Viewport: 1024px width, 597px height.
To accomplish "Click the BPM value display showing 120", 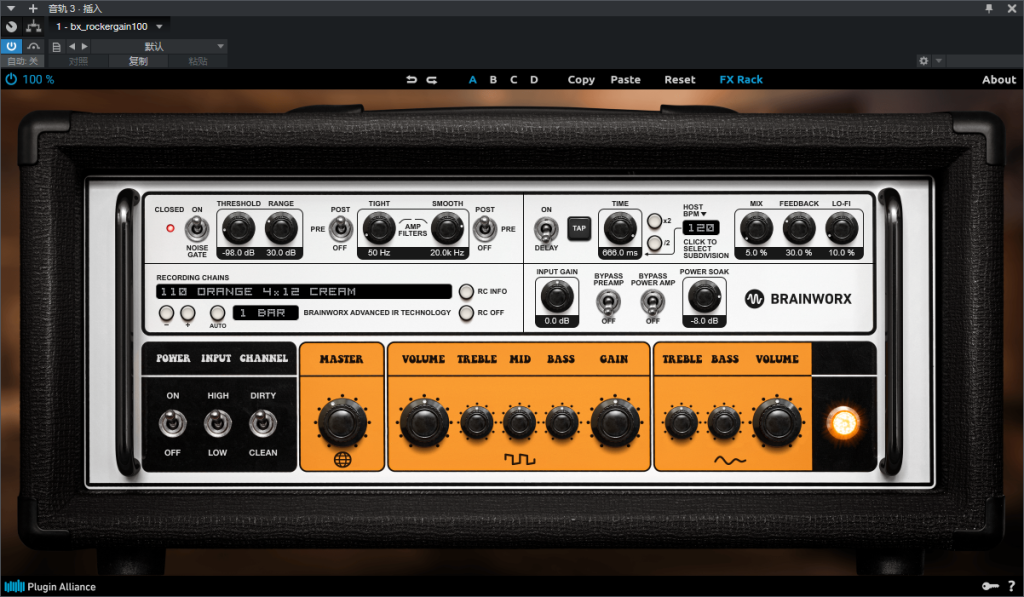I will click(x=701, y=228).
